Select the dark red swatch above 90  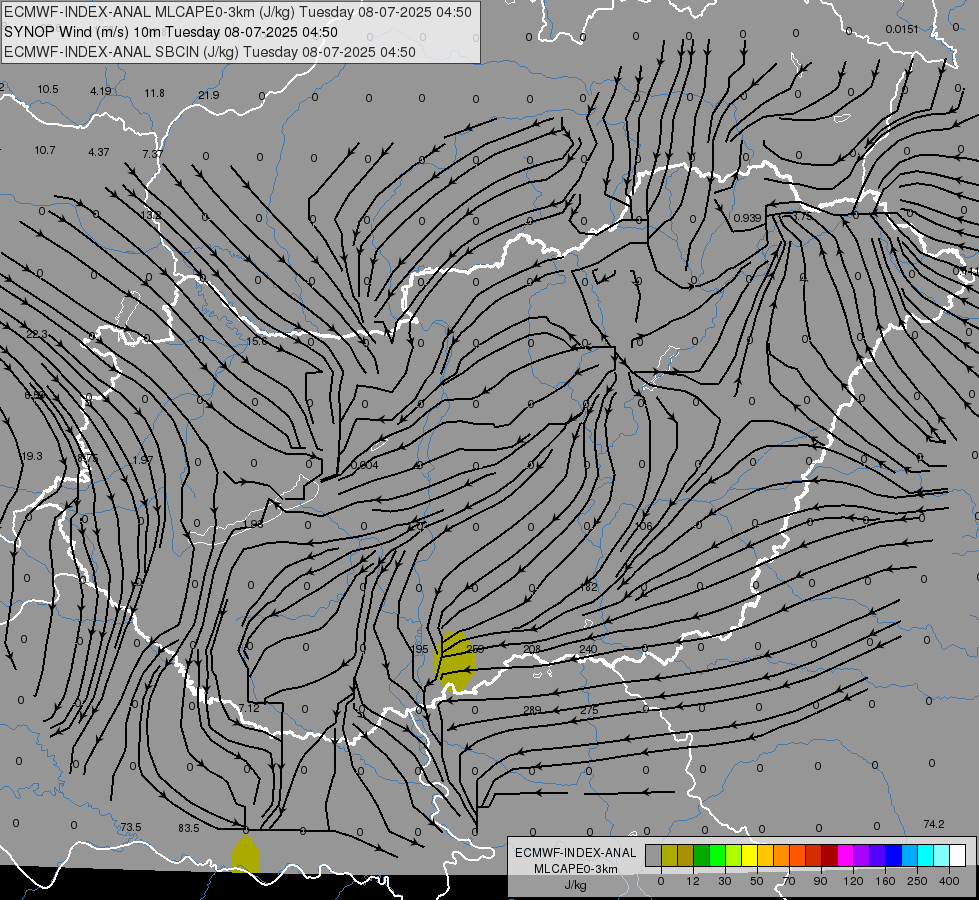(830, 855)
